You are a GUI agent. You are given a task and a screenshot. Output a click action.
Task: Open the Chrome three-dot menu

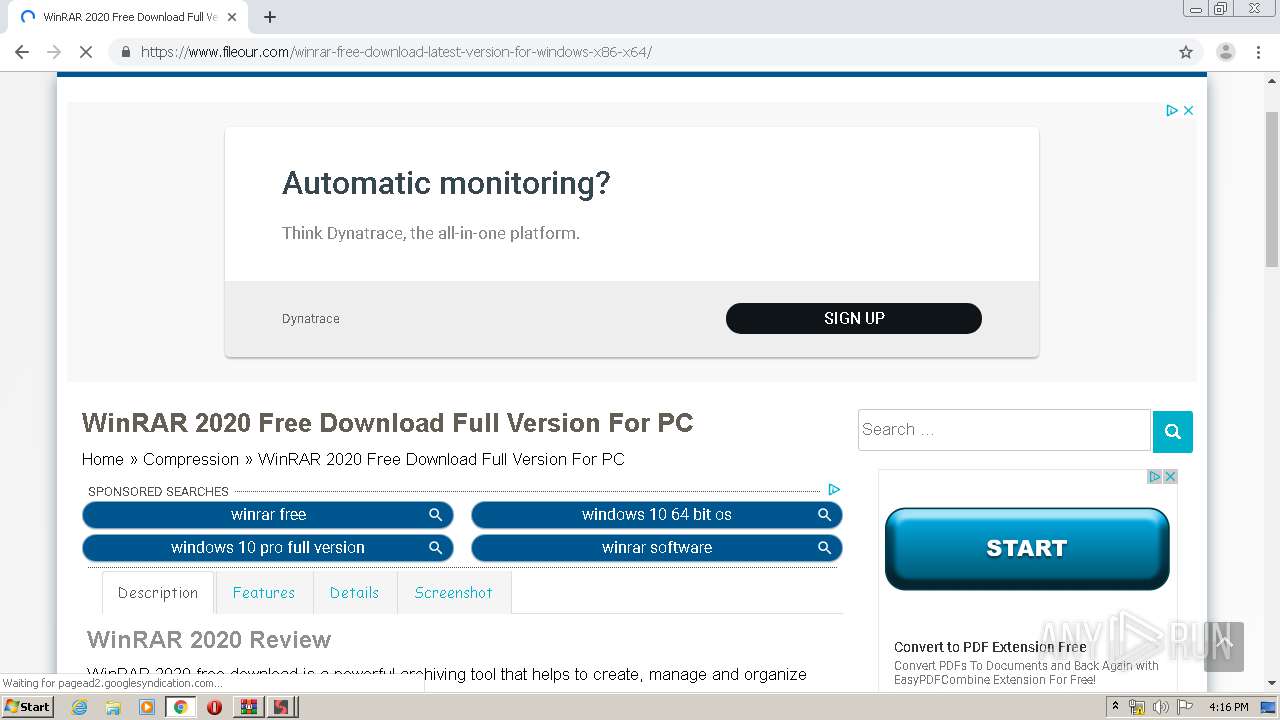[1258, 52]
